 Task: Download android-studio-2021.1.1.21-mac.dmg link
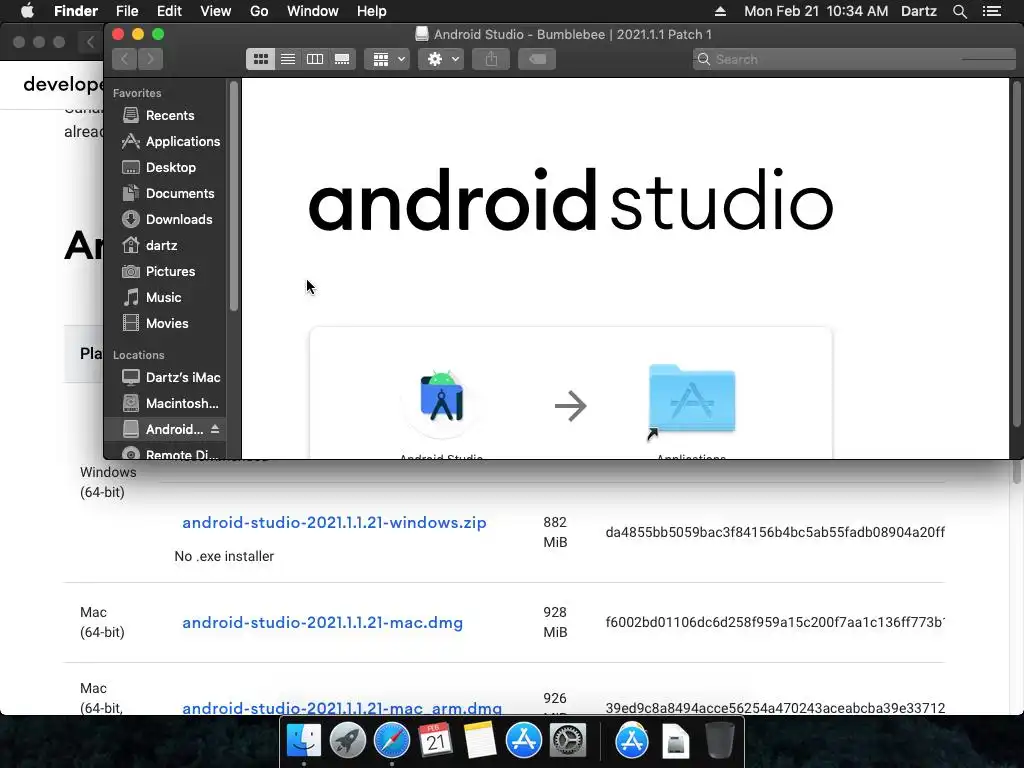323,622
